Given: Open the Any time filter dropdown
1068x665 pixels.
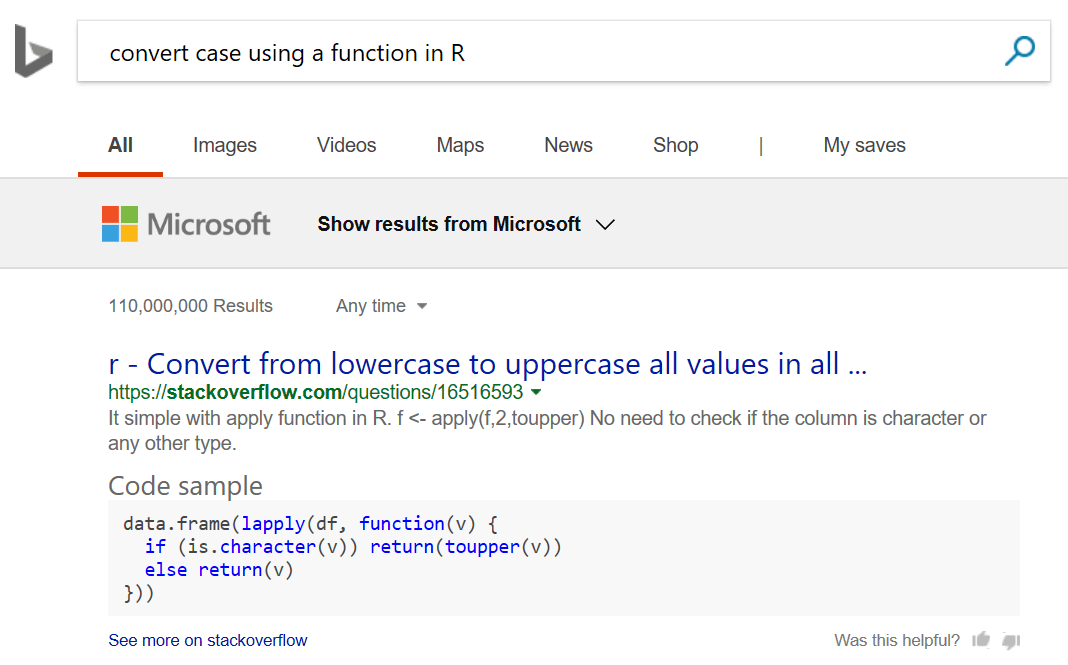Looking at the screenshot, I should point(381,306).
